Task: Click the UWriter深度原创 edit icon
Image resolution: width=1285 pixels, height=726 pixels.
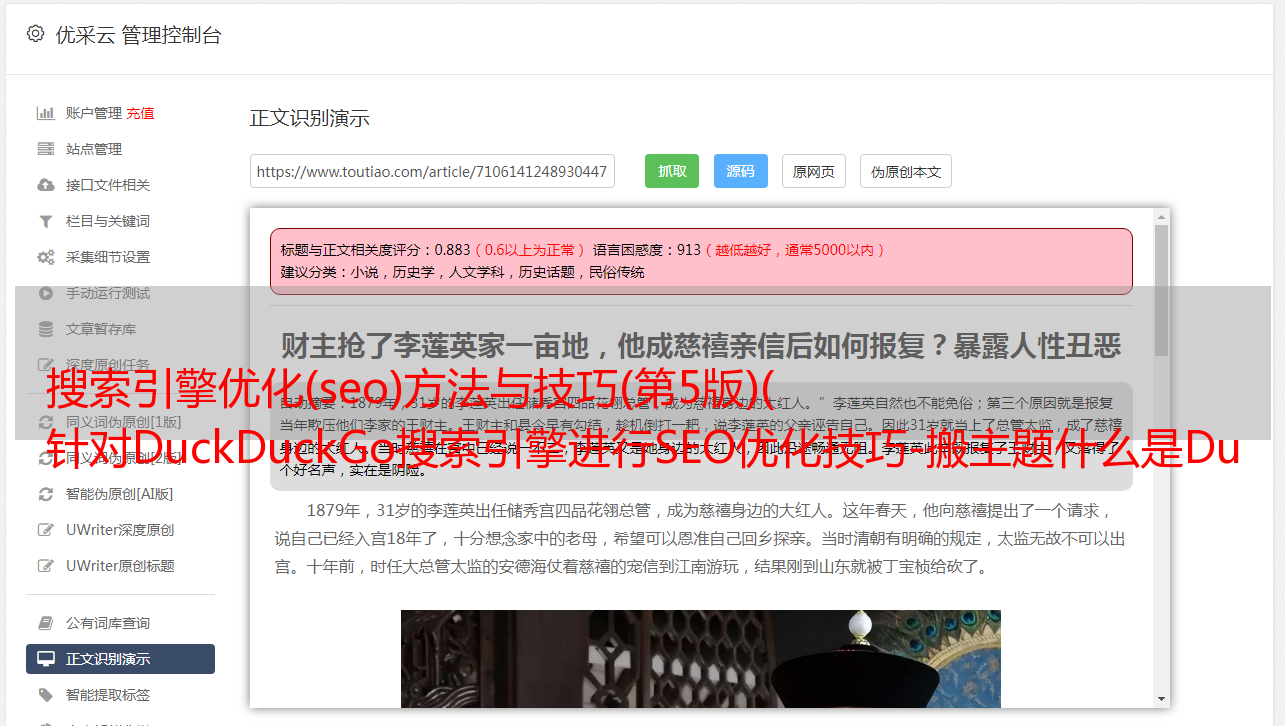Action: (x=45, y=530)
